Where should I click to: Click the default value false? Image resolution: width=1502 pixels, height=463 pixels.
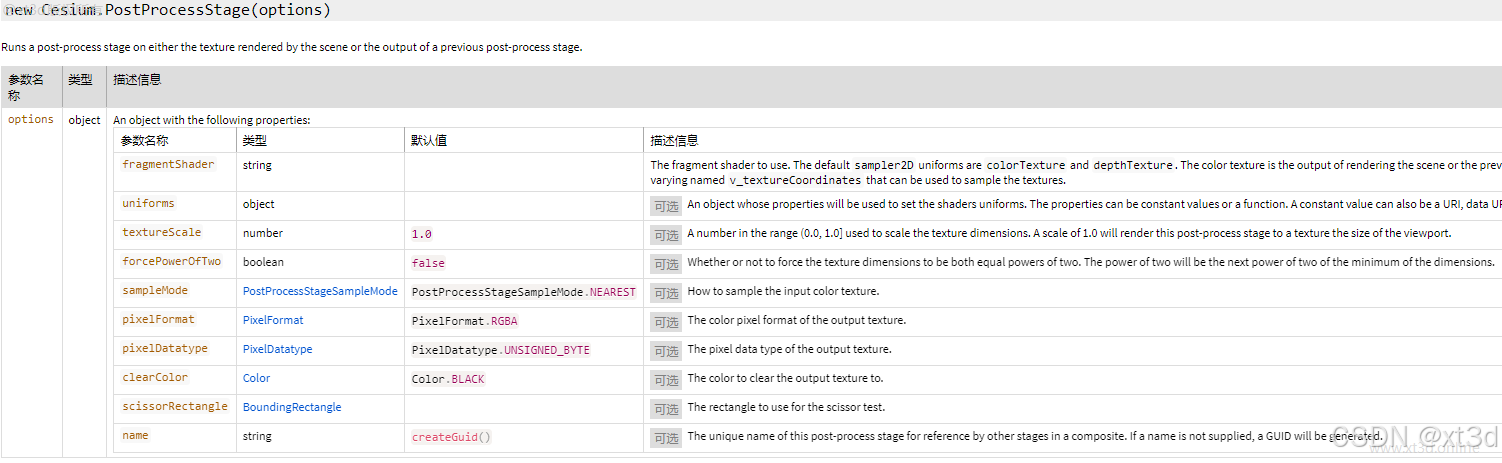point(428,263)
